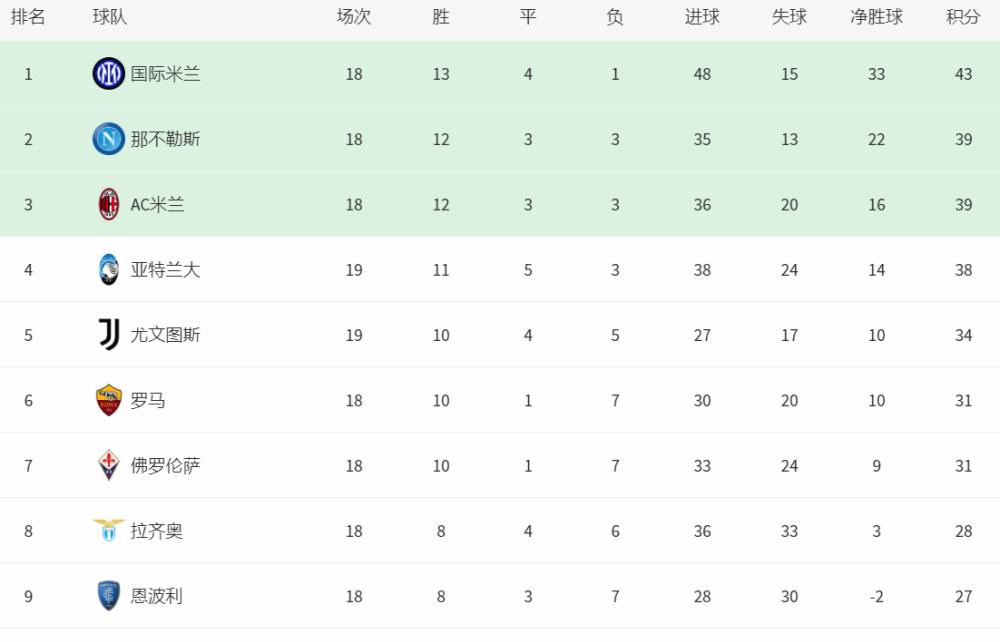Viewport: 1000px width, 642px height.
Task: Click the Napoli club logo
Action: [x=108, y=139]
